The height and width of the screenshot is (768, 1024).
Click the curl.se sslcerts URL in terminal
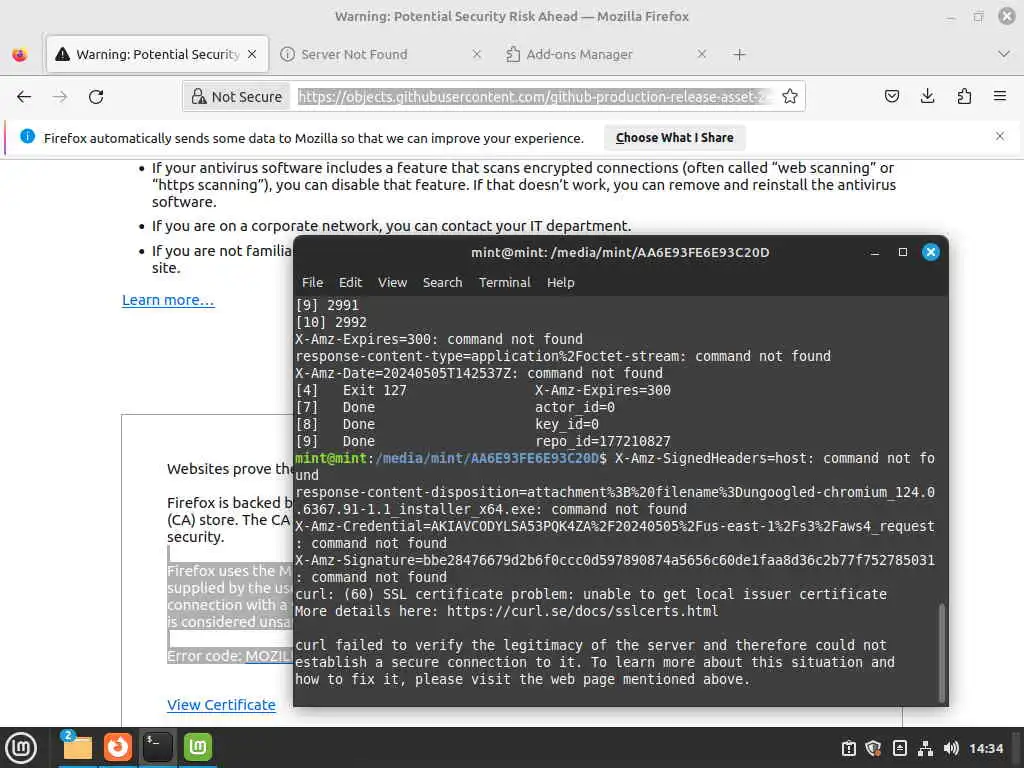coord(583,611)
